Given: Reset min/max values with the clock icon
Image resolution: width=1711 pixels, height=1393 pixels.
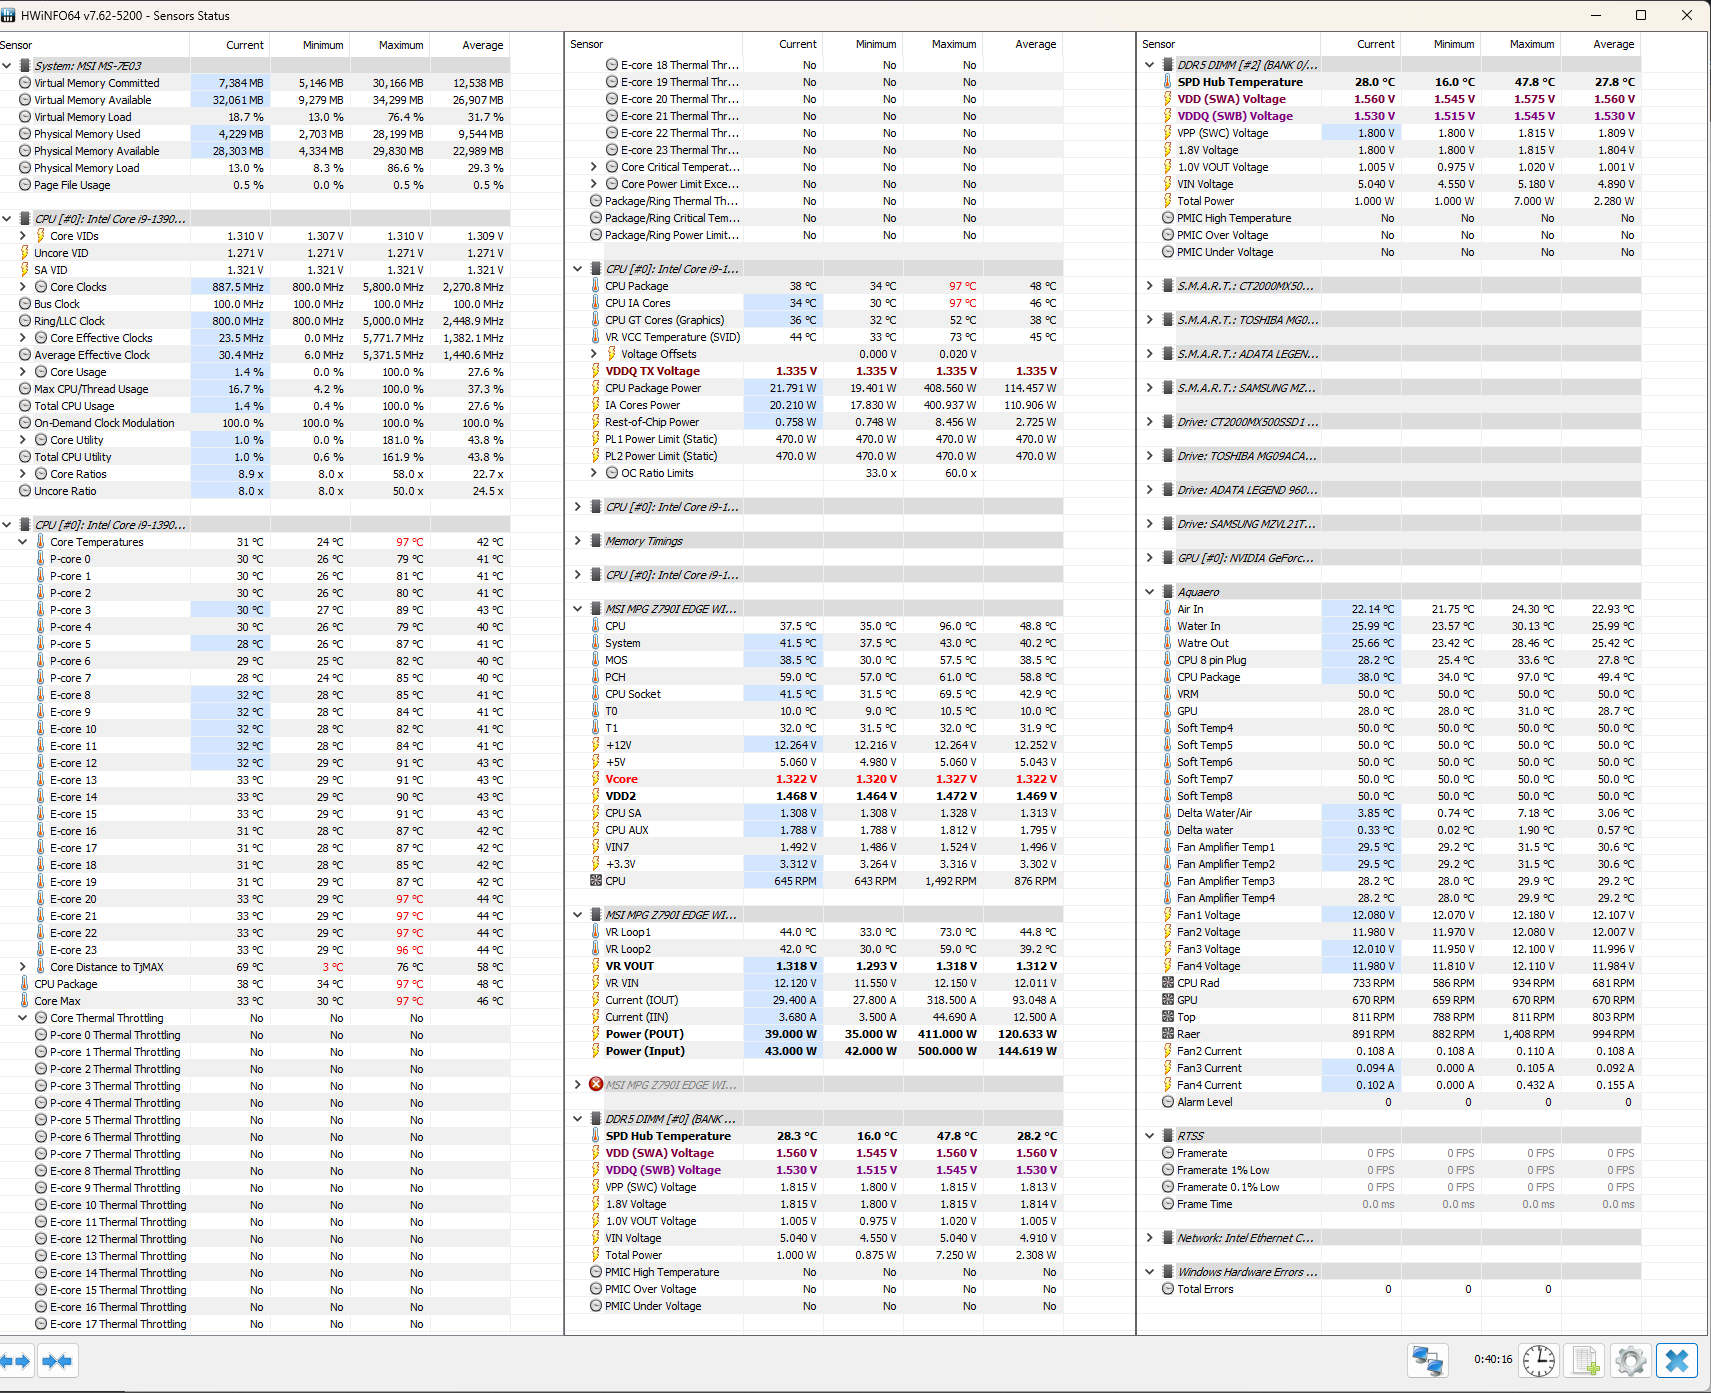Looking at the screenshot, I should [x=1538, y=1360].
